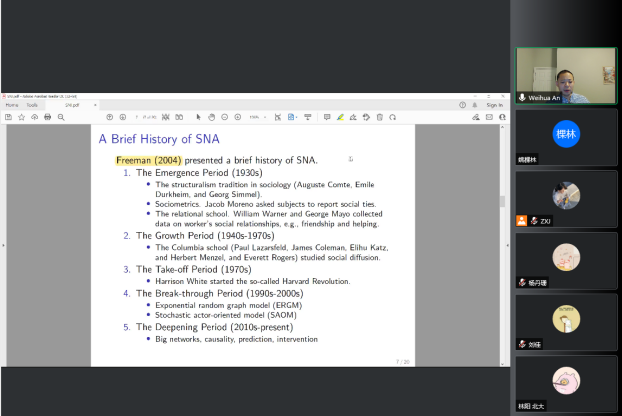Screen dimensions: 622x416
Task: Click the help question mark icon
Action: coord(463,105)
